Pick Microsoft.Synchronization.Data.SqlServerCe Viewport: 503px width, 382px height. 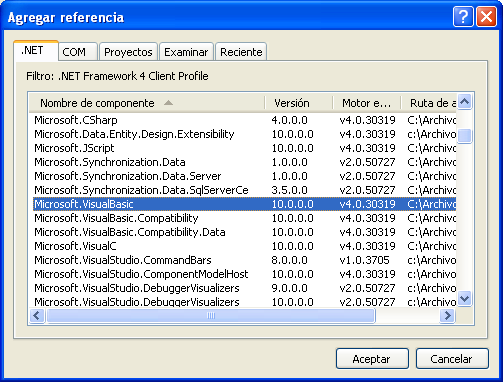(x=244, y=190)
